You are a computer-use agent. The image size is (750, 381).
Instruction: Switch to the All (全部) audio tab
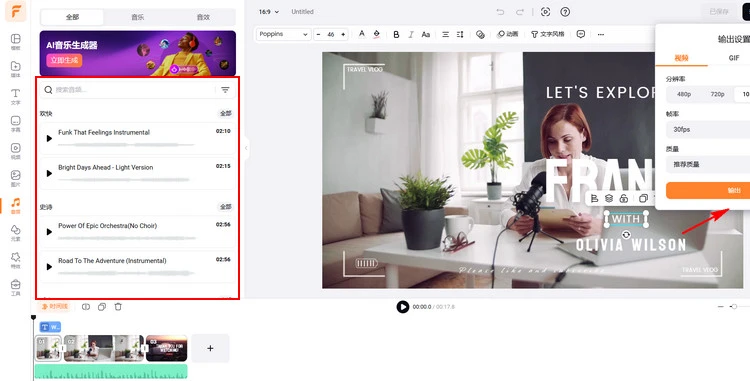pos(72,17)
